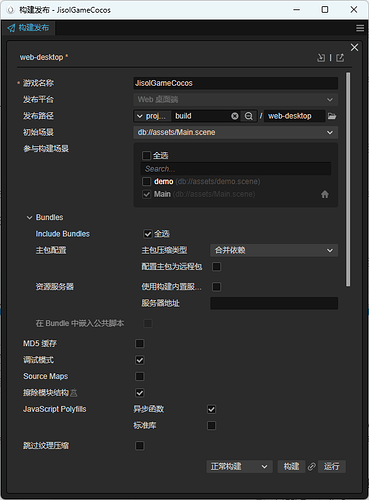Click the Main scene row label
Viewport: 369px width, 500px height.
(x=162, y=194)
